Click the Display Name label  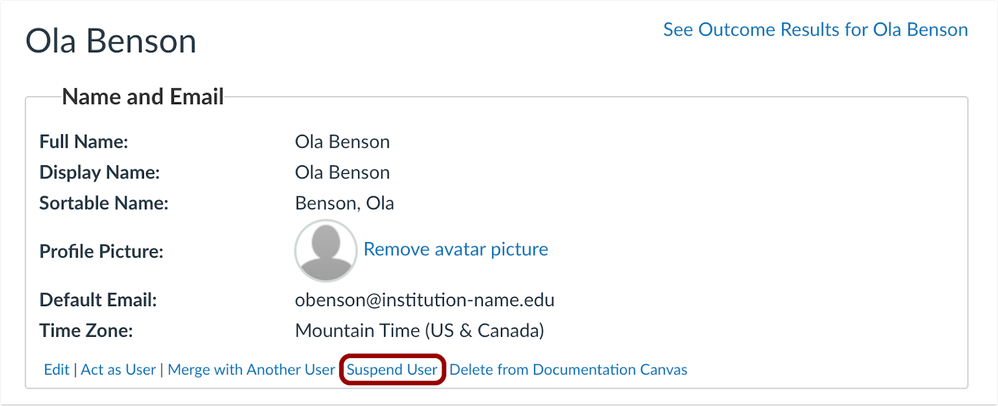(99, 173)
